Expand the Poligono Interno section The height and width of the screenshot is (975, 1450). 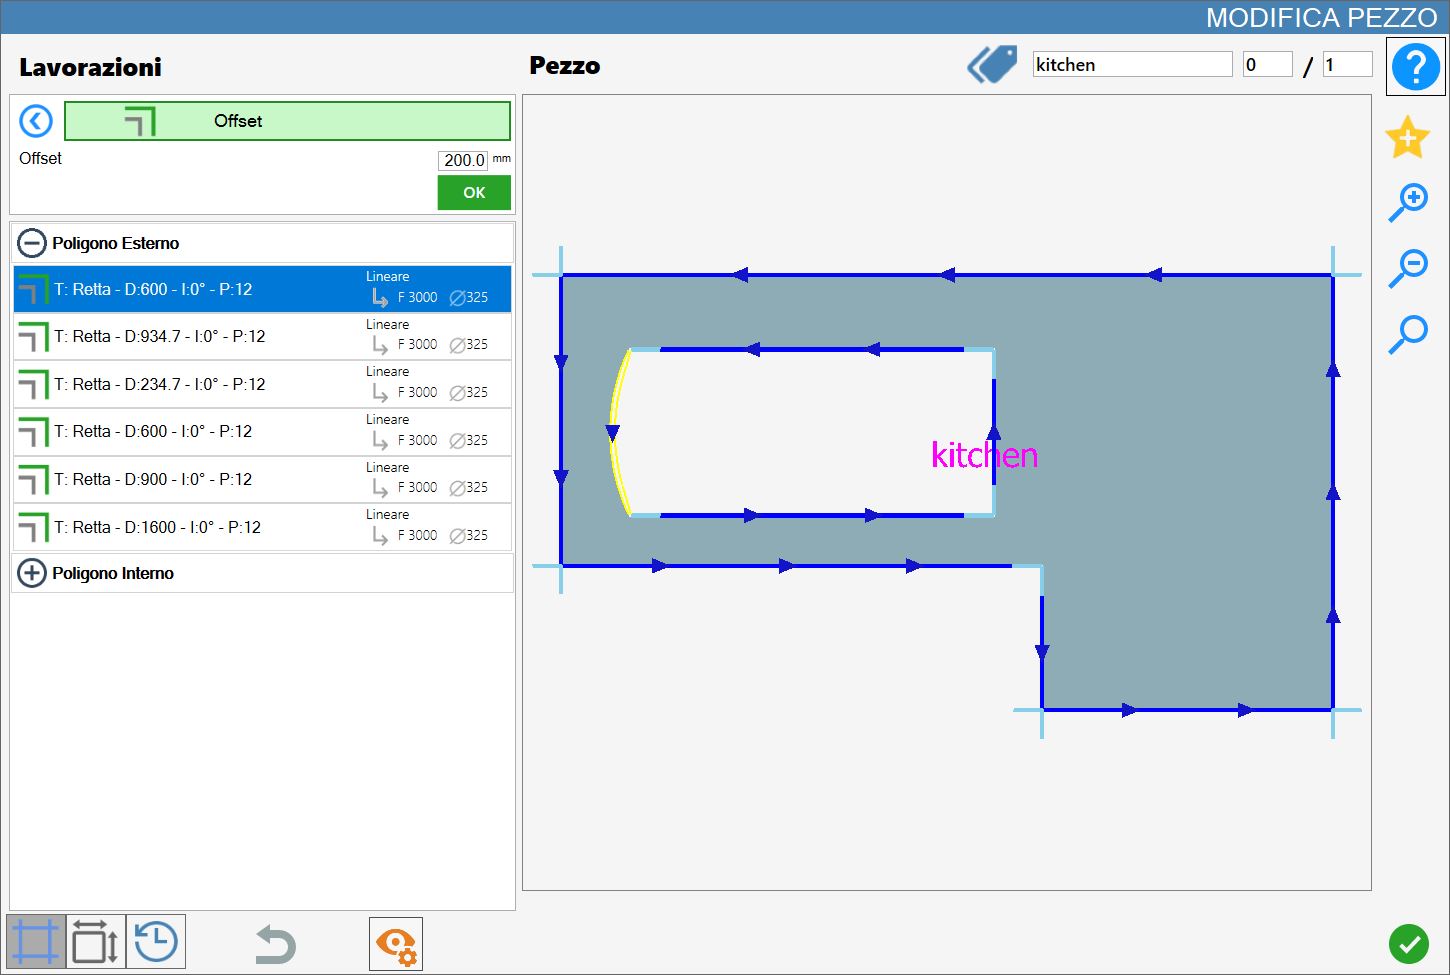pos(32,573)
